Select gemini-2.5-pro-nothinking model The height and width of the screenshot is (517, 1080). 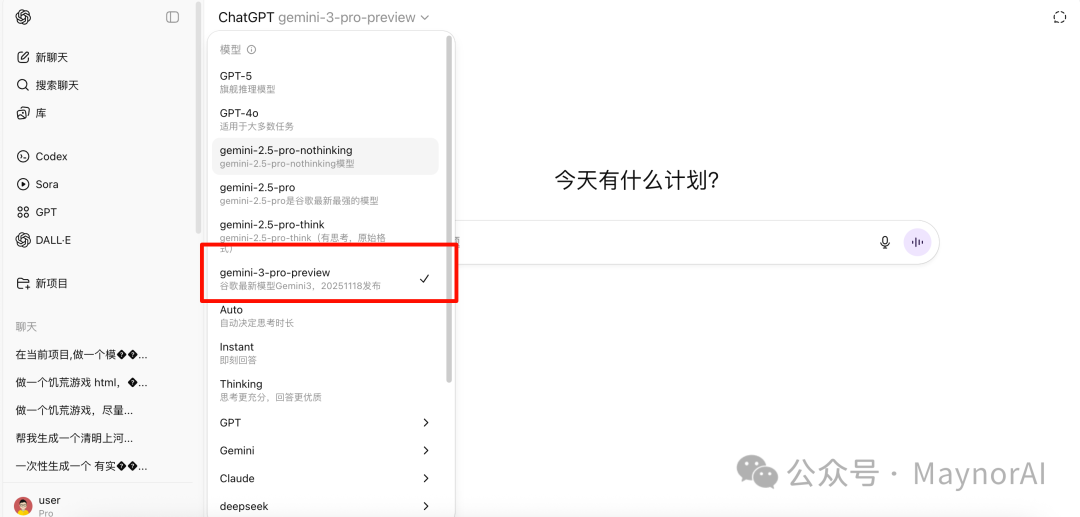[x=325, y=156]
